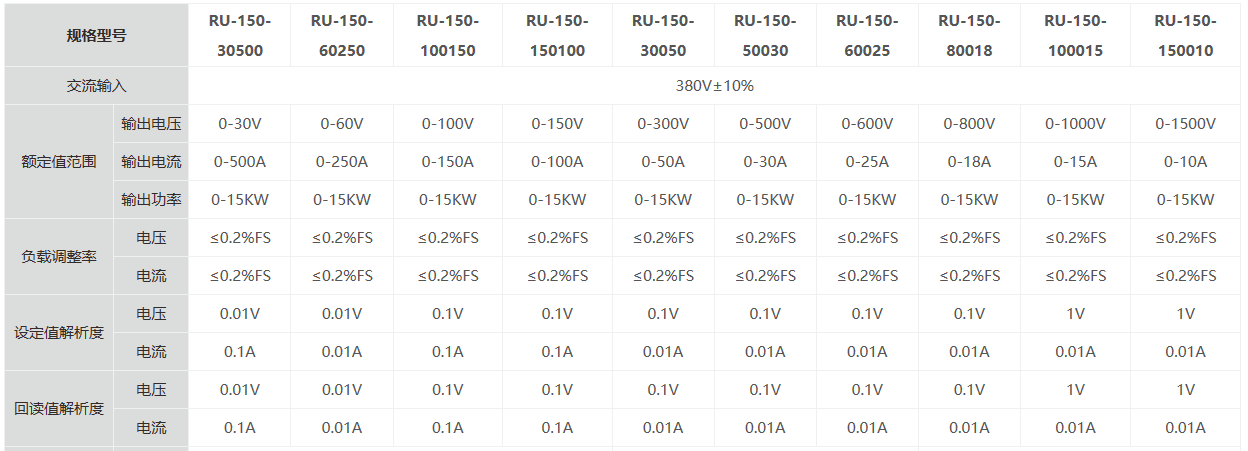Image resolution: width=1248 pixels, height=451 pixels.
Task: Select the 0-500A output current cell
Action: coord(239,162)
